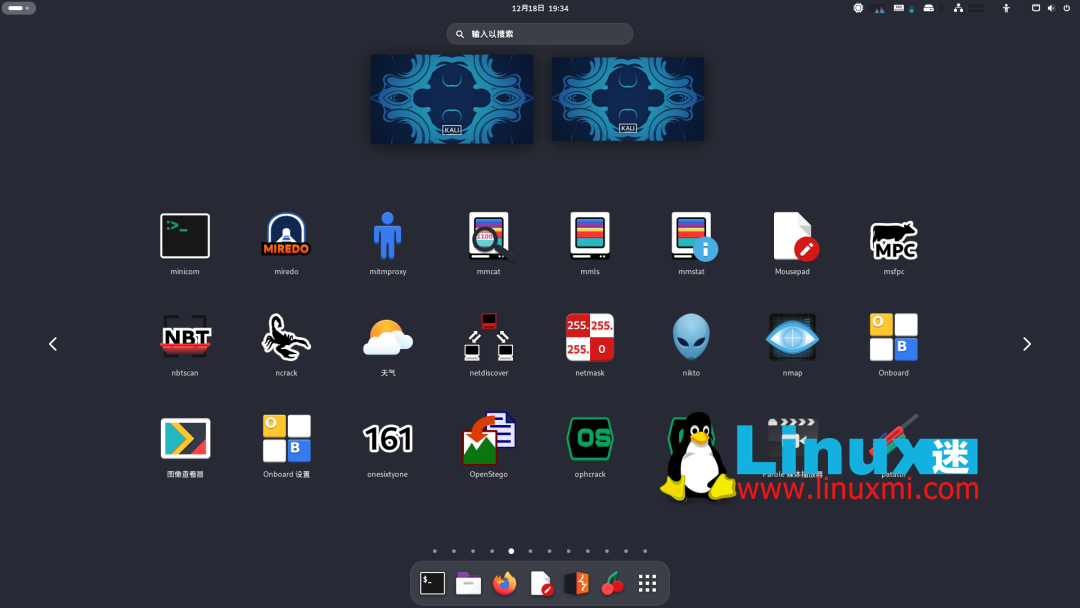
Task: Open OpenStego
Action: coord(489,439)
